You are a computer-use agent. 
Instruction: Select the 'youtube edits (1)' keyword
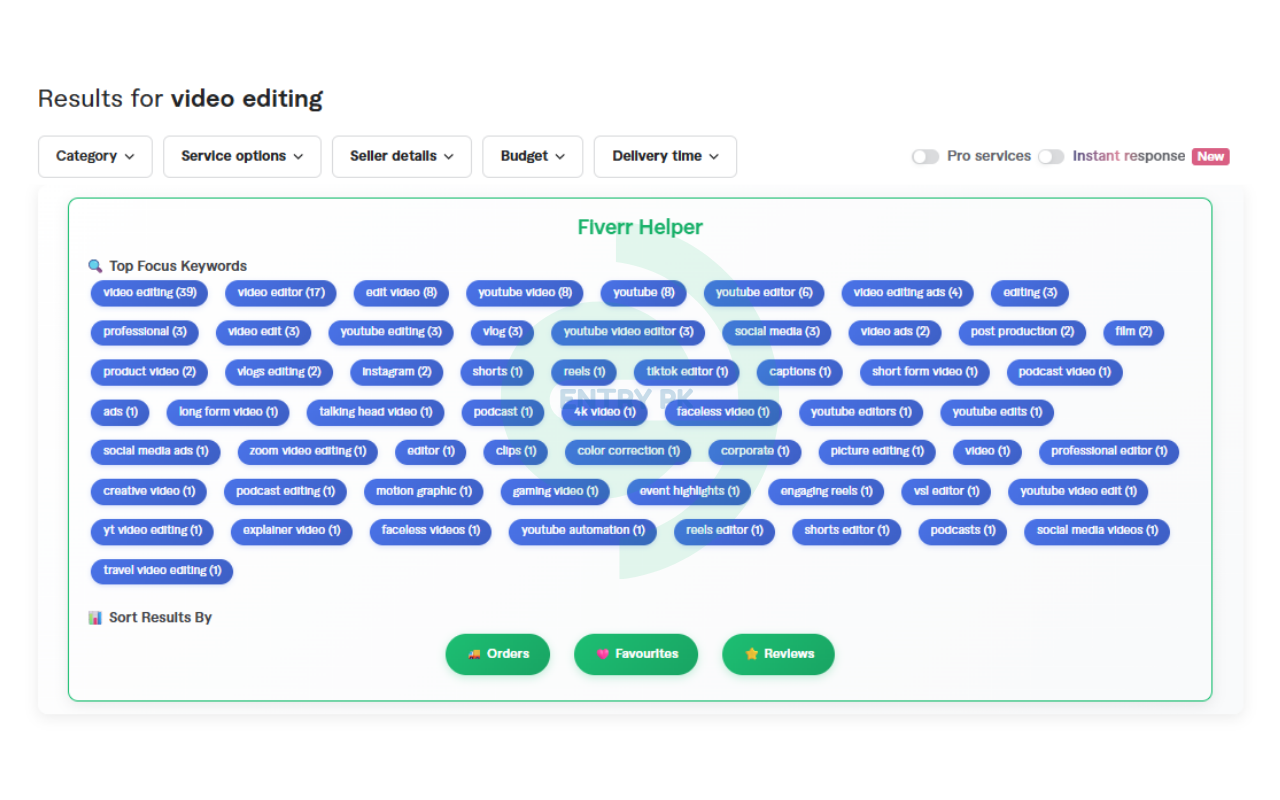[997, 412]
